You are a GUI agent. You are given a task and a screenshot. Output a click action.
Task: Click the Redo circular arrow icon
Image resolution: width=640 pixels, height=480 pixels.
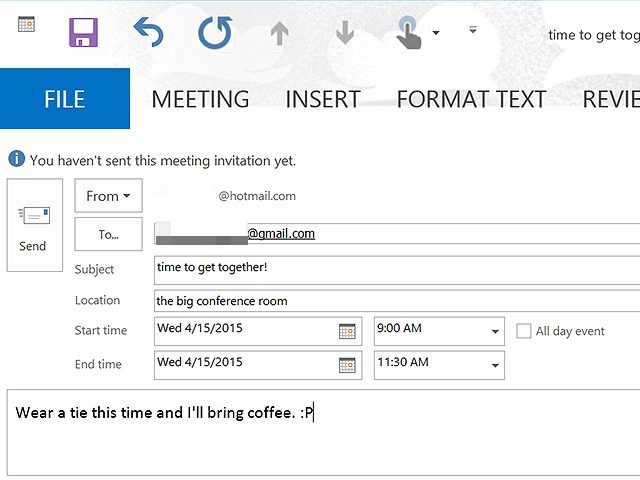(x=214, y=33)
